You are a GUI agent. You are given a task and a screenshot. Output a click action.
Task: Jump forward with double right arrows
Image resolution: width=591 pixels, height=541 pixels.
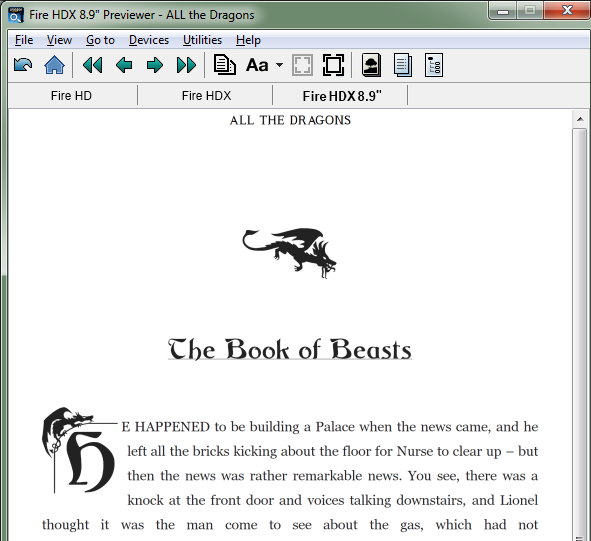tap(186, 65)
